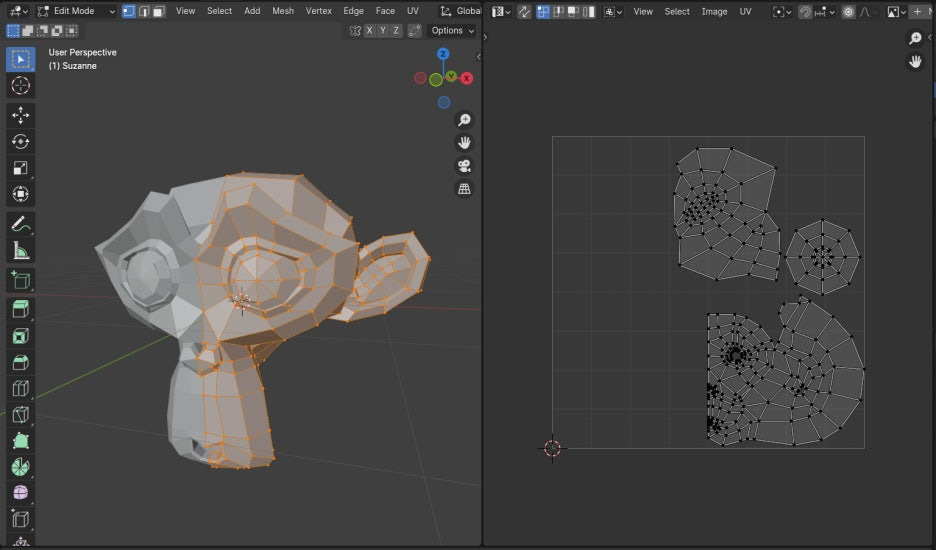Choose the Move tool
The image size is (936, 550).
tap(20, 115)
